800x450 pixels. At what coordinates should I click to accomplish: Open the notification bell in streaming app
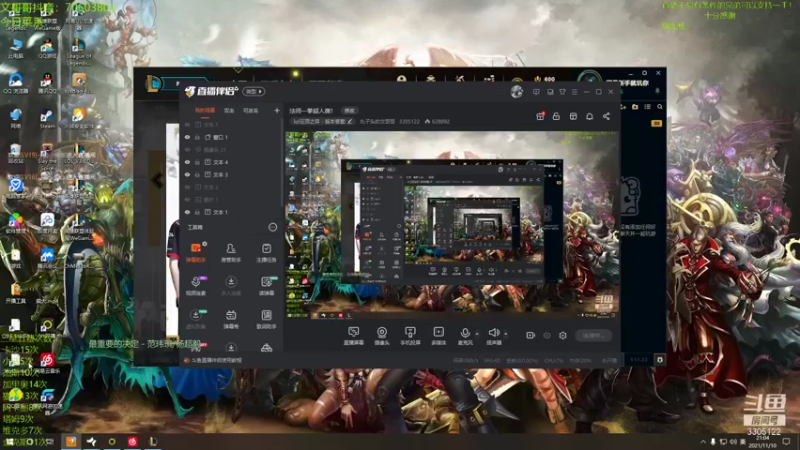click(x=589, y=116)
